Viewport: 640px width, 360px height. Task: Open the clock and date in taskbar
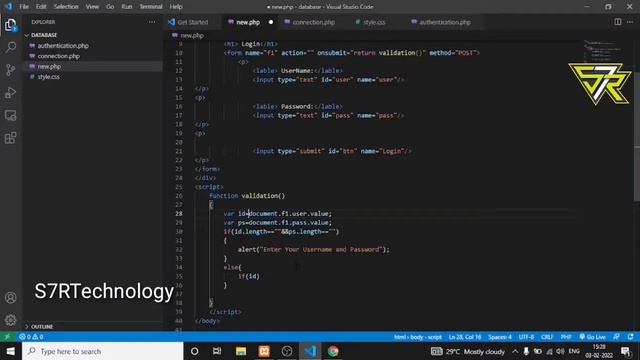click(x=599, y=351)
